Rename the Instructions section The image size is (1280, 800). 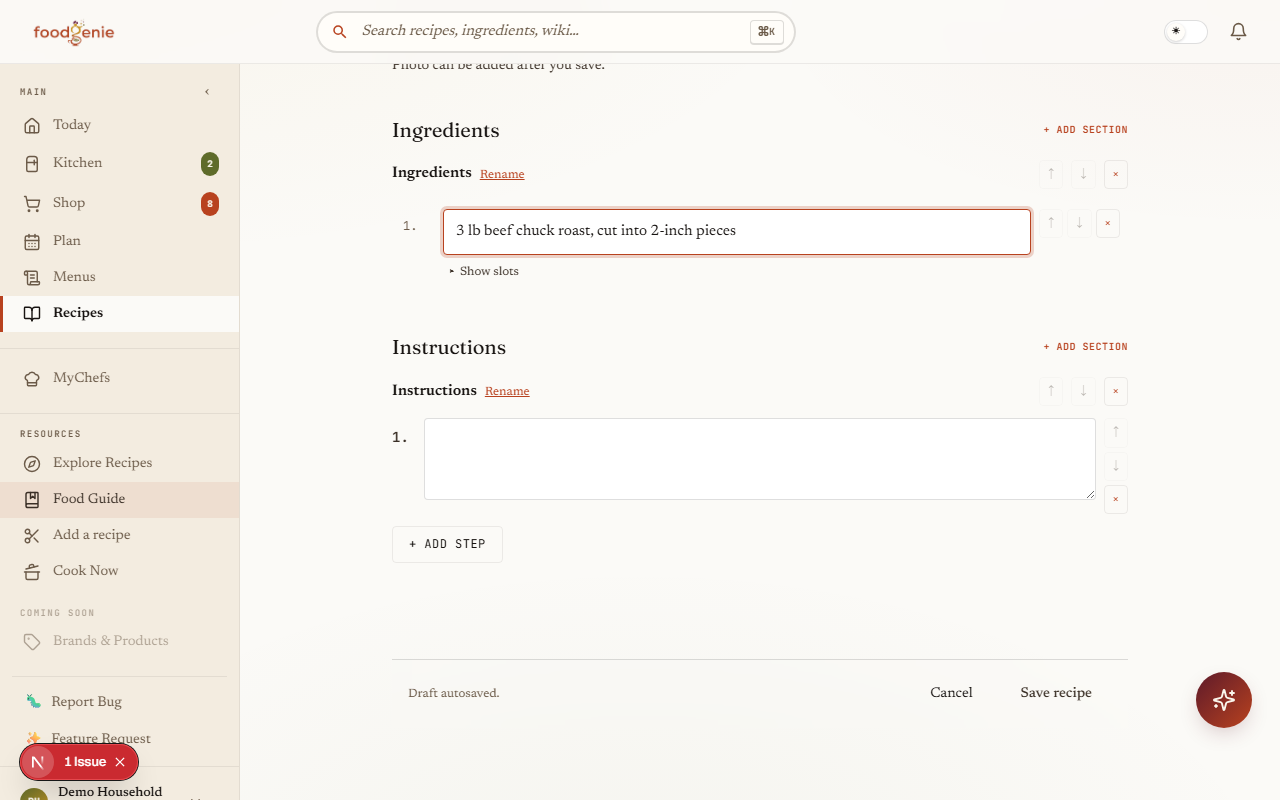(x=507, y=391)
